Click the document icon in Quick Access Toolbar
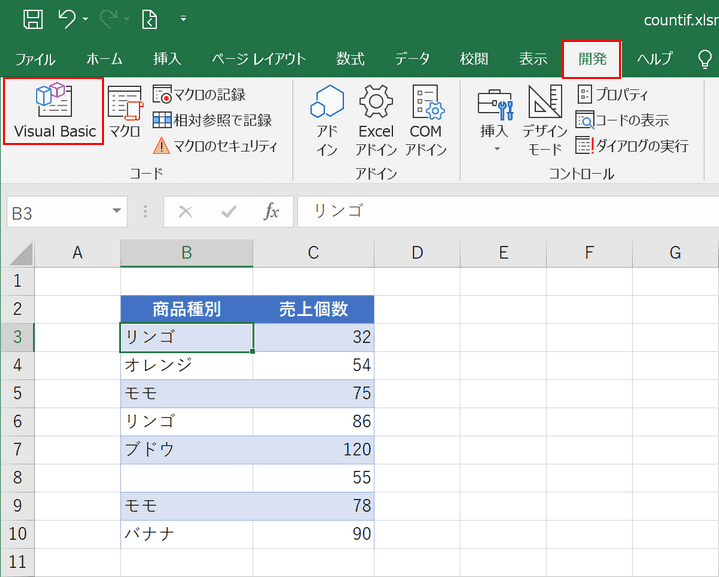719x577 pixels. 150,19
